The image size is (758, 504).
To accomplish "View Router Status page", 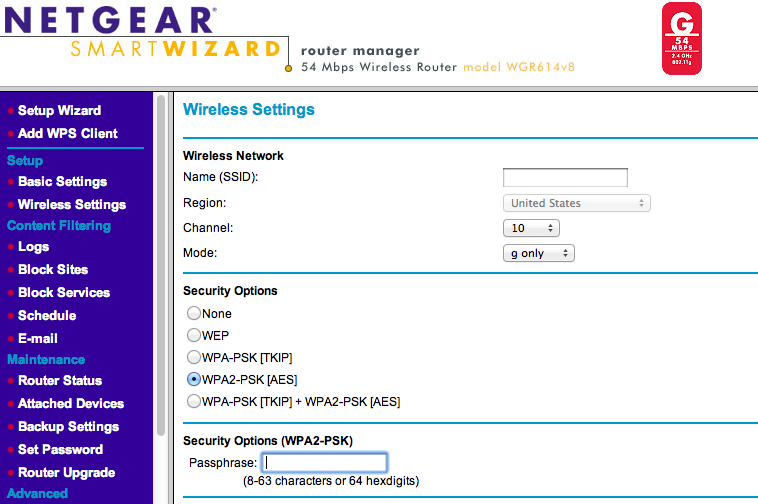I will [x=60, y=380].
